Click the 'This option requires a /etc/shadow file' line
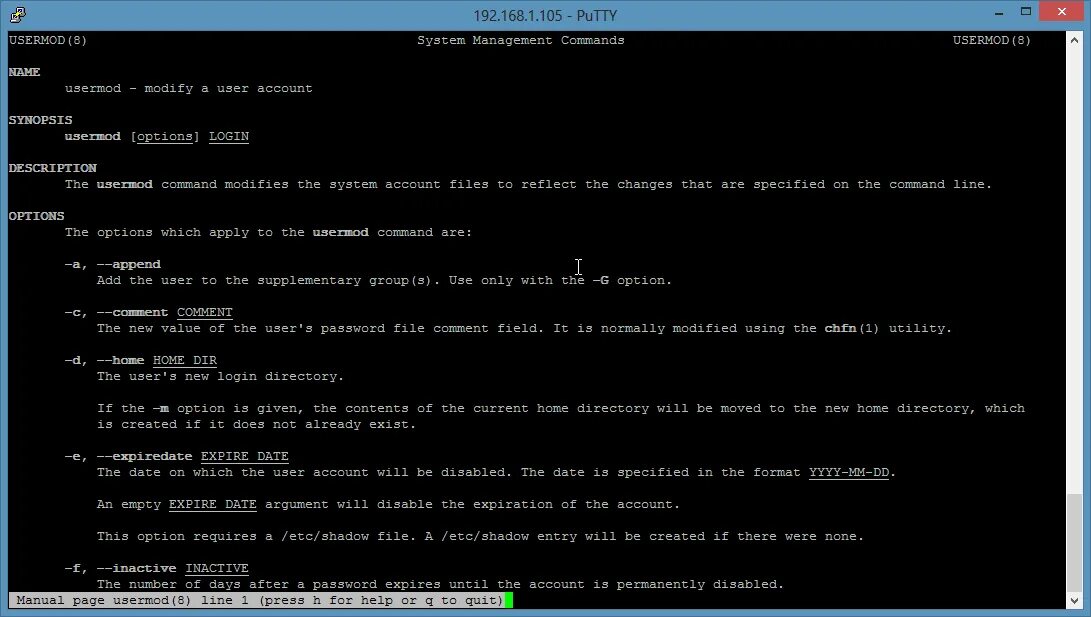The height and width of the screenshot is (617, 1091). (480, 536)
